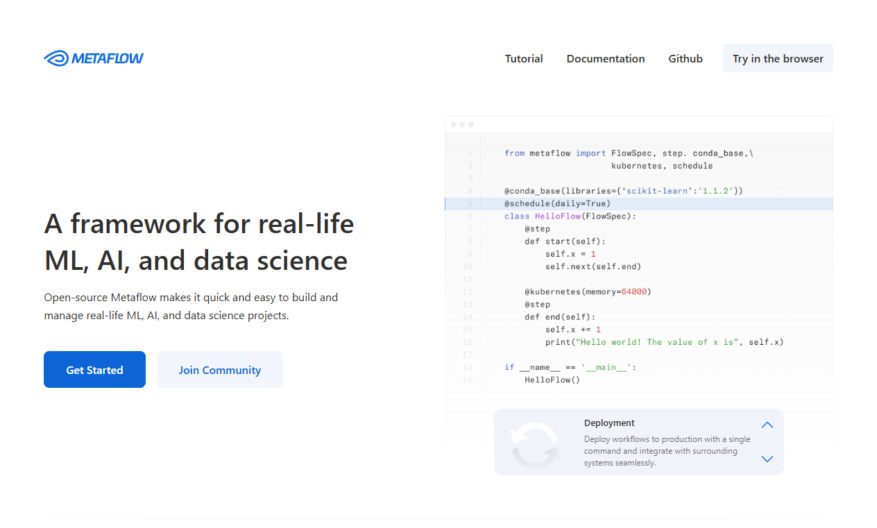The height and width of the screenshot is (528, 877).
Task: Click the kubernetes, schedule import continuation line
Action: pyautogui.click(x=662, y=166)
